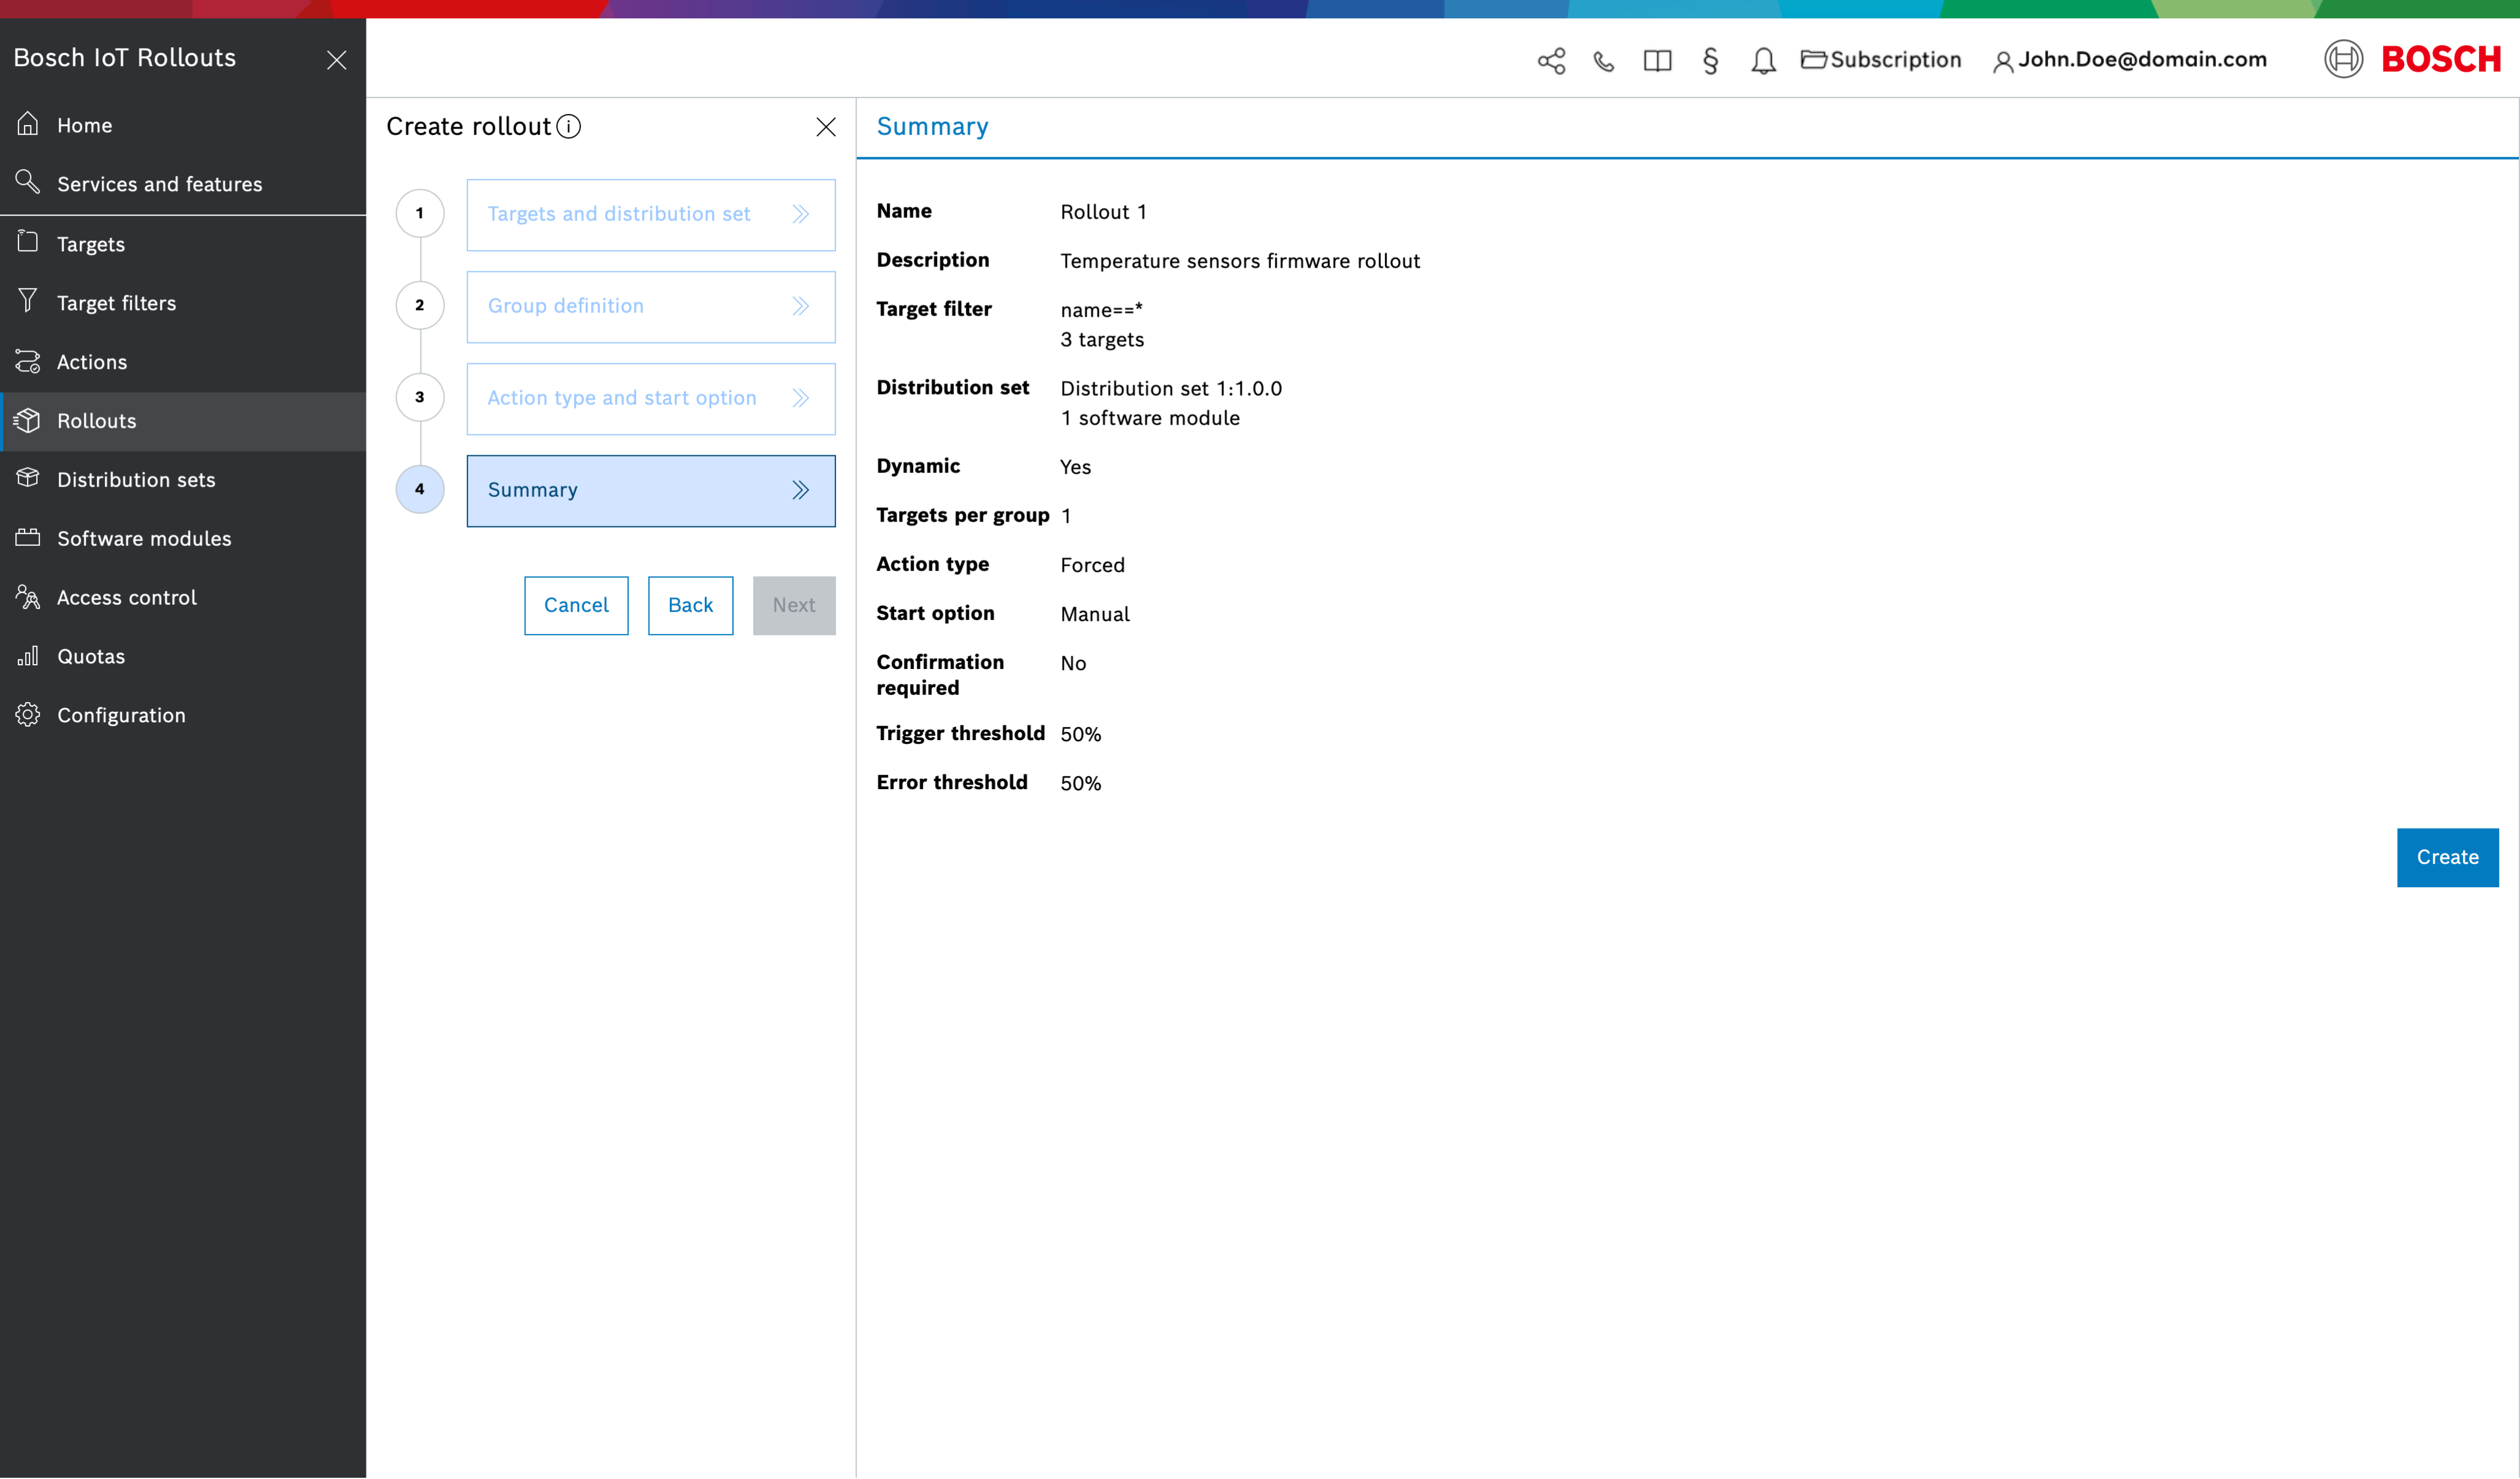
Task: Click step number 1 circle
Action: click(x=420, y=213)
